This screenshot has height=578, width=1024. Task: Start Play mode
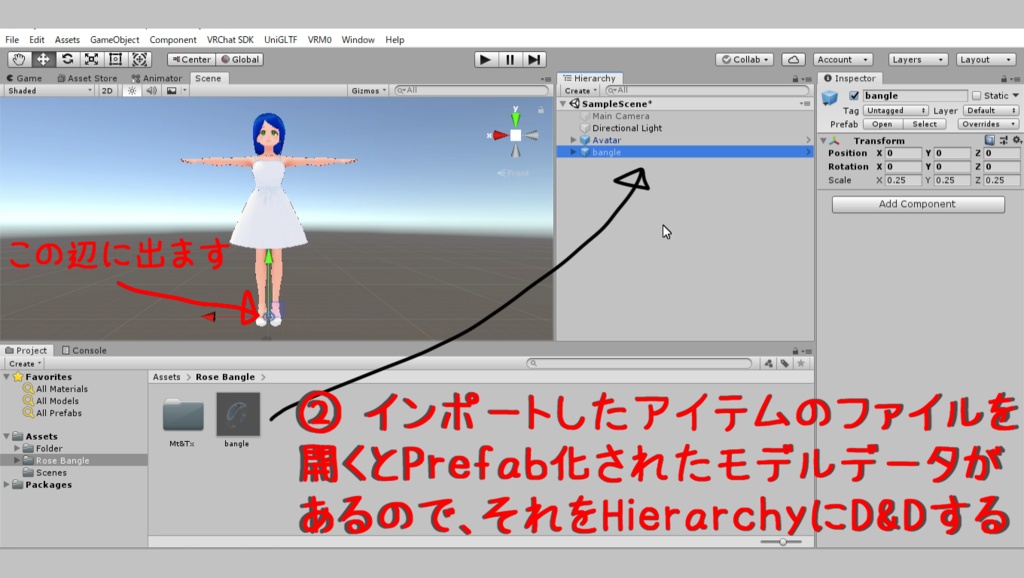pyautogui.click(x=485, y=59)
